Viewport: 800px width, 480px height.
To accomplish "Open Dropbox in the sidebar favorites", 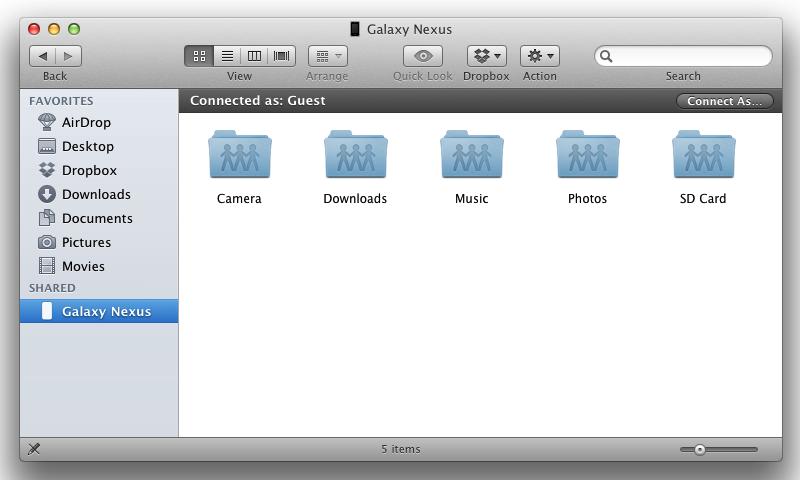I will pos(99,170).
